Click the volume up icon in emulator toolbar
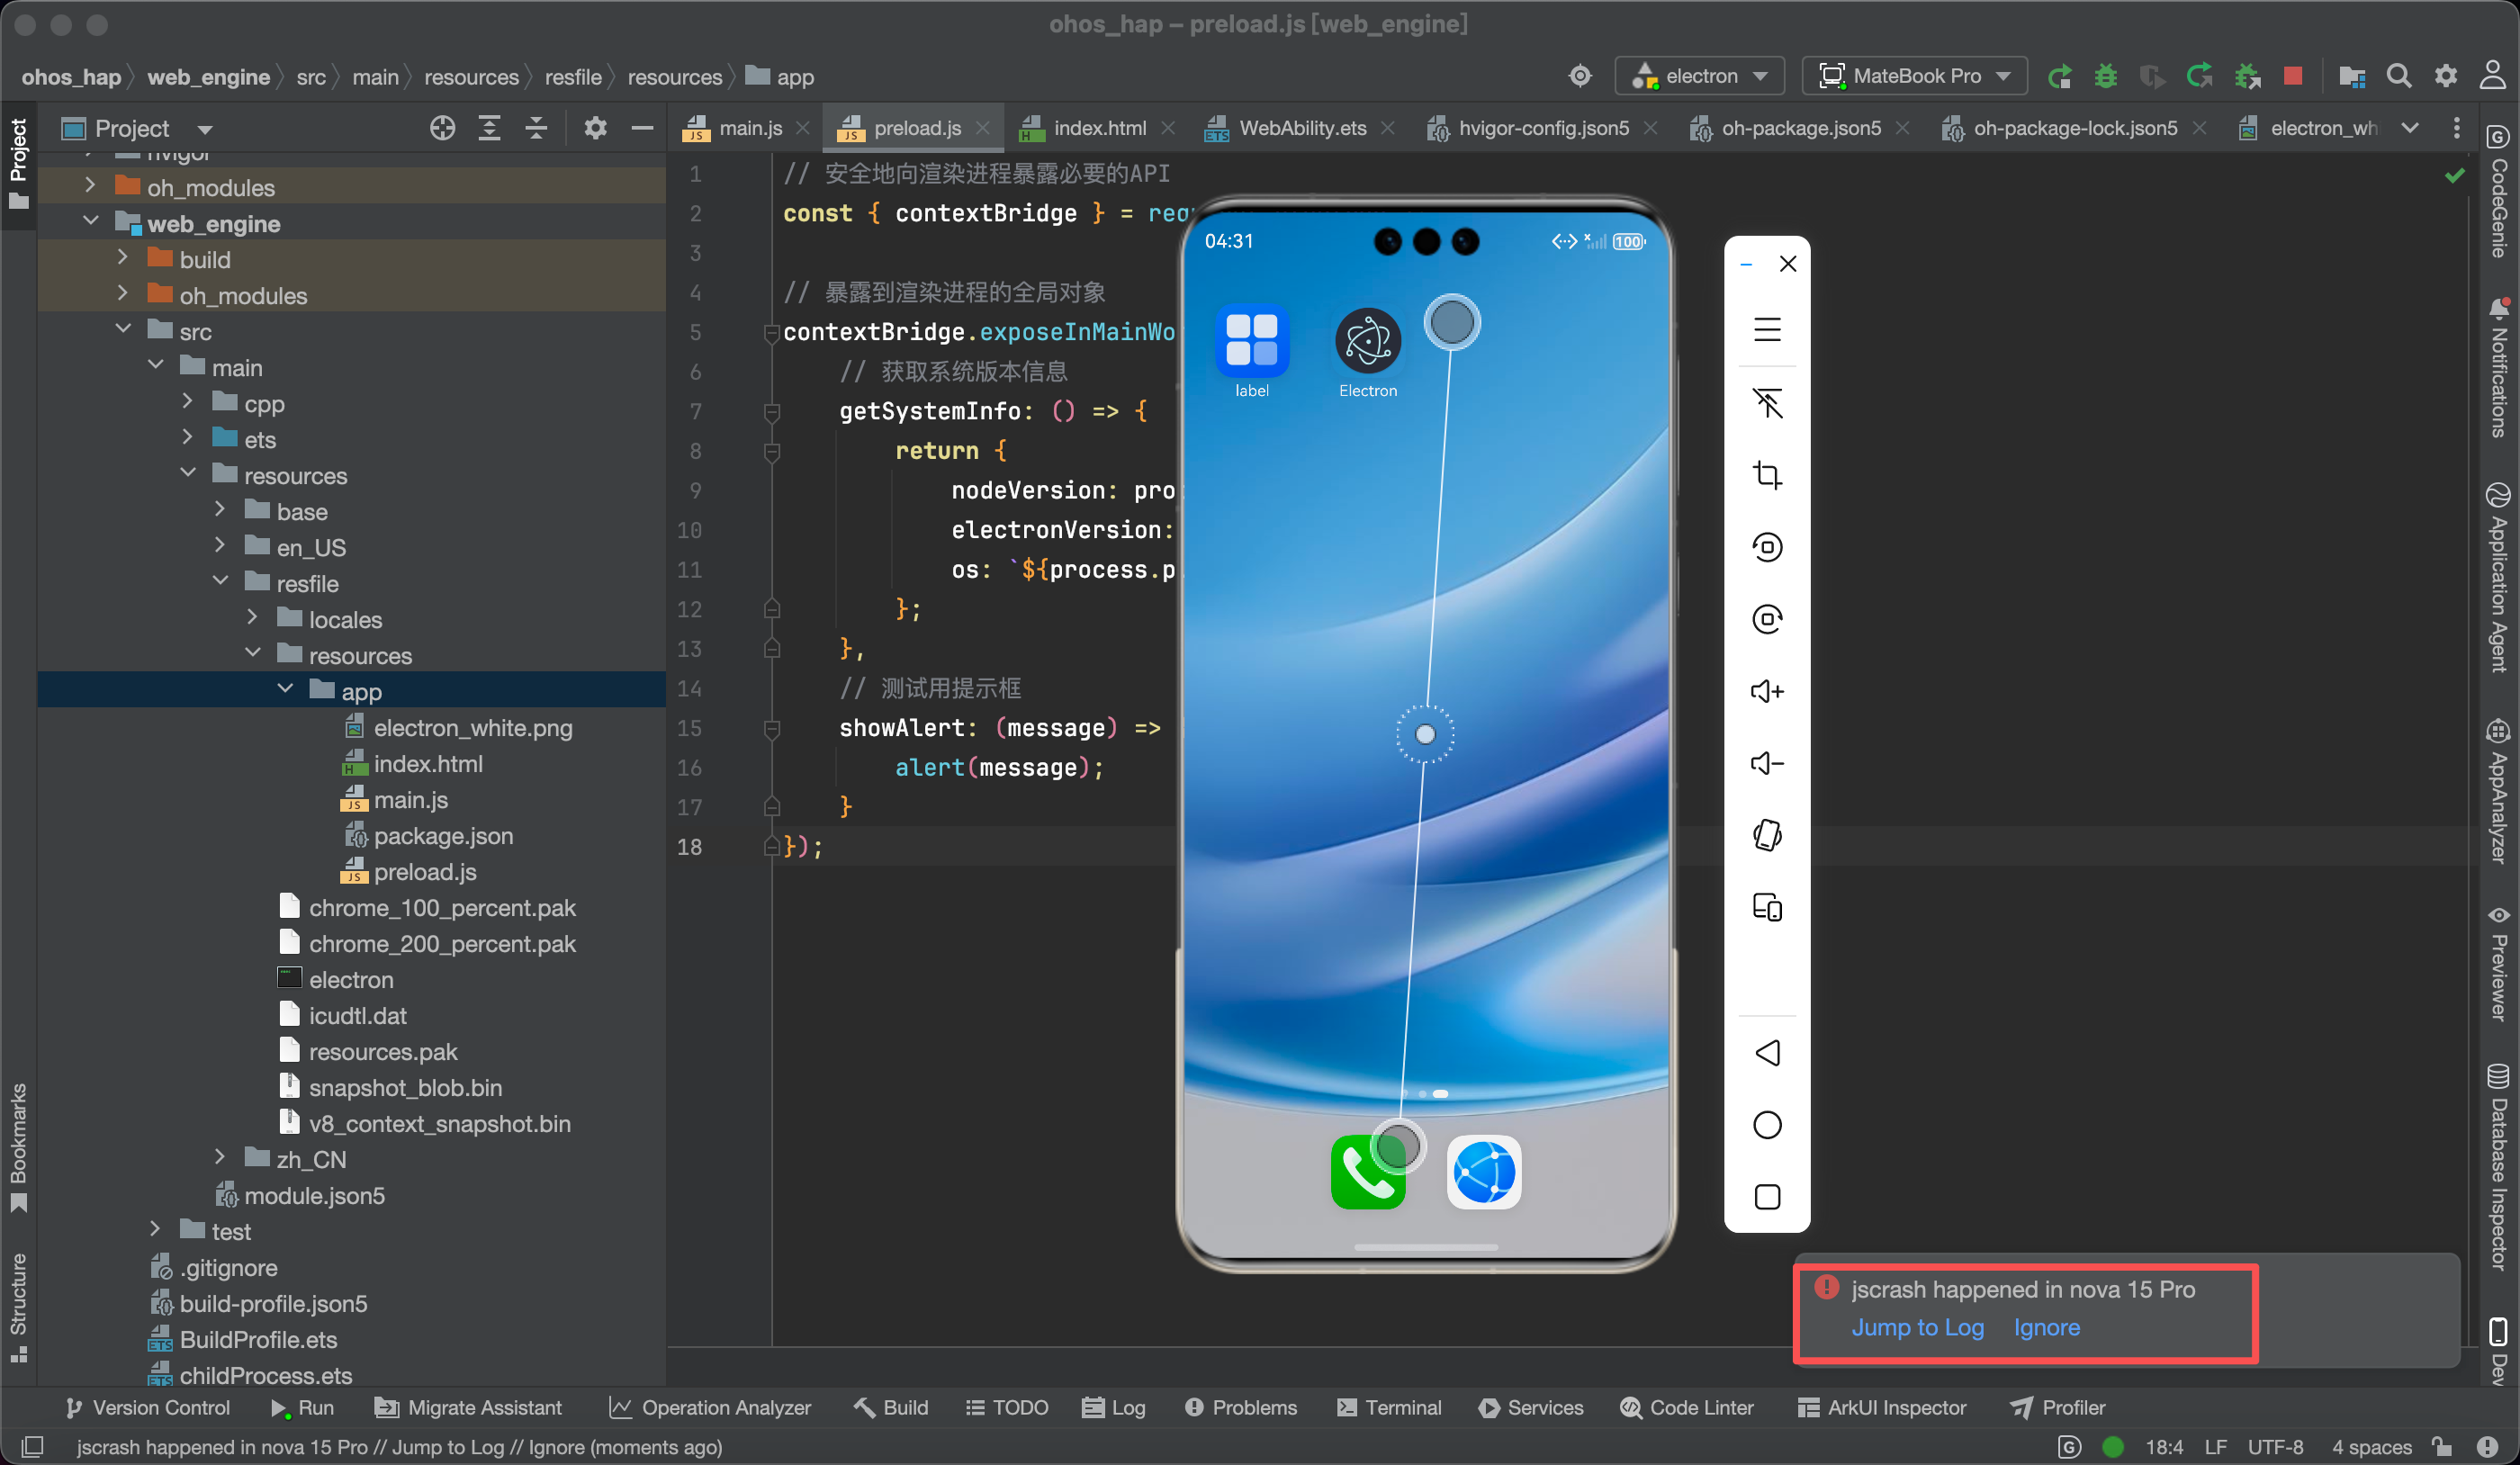Screen dimensions: 2520x1465 1766,691
